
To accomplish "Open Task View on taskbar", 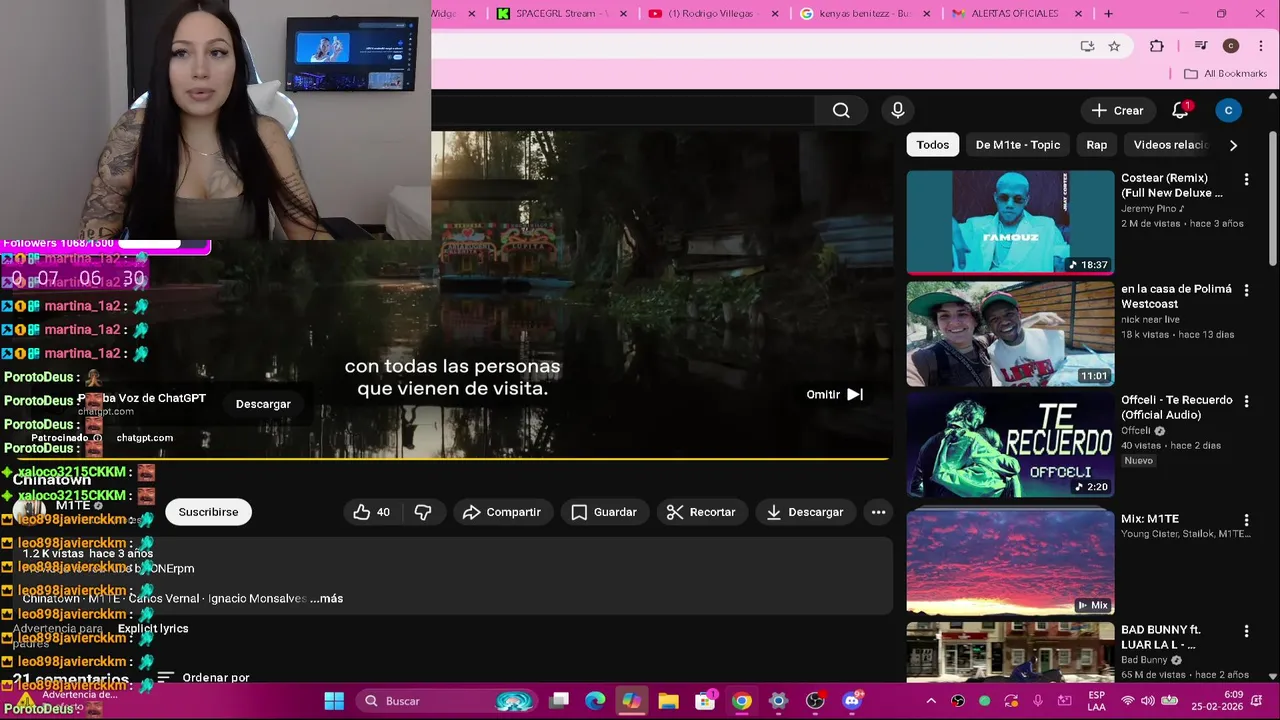I will (559, 701).
